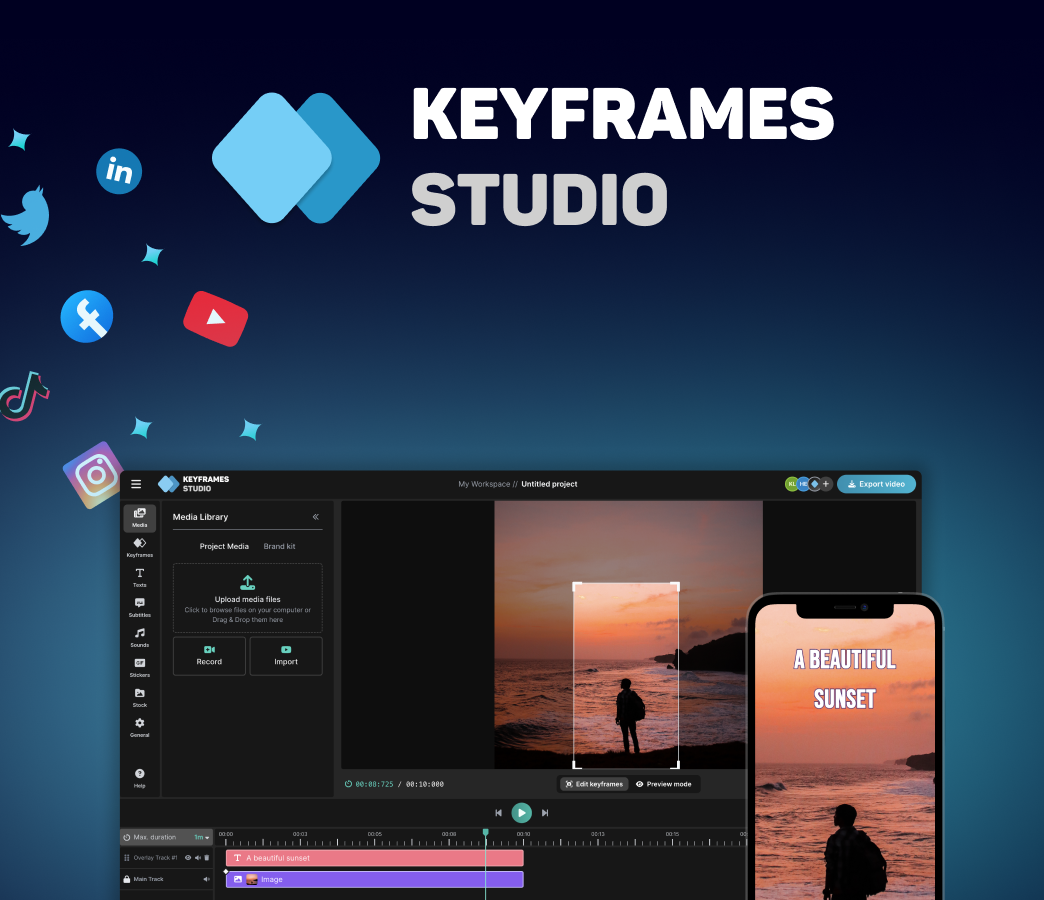This screenshot has width=1044, height=900.
Task: Collapse the Media Library panel
Action: tap(316, 517)
